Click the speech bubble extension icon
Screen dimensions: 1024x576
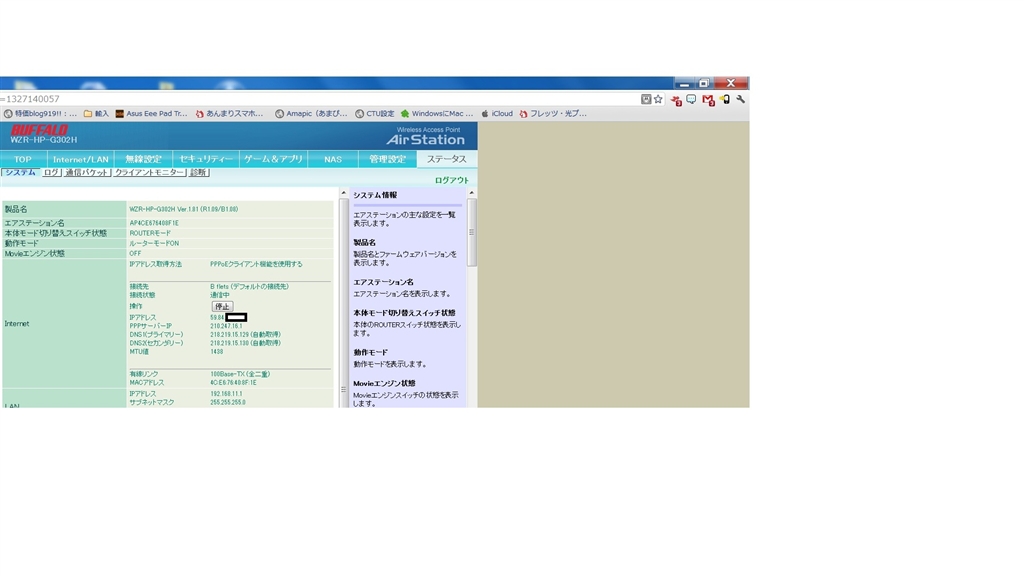tap(691, 99)
